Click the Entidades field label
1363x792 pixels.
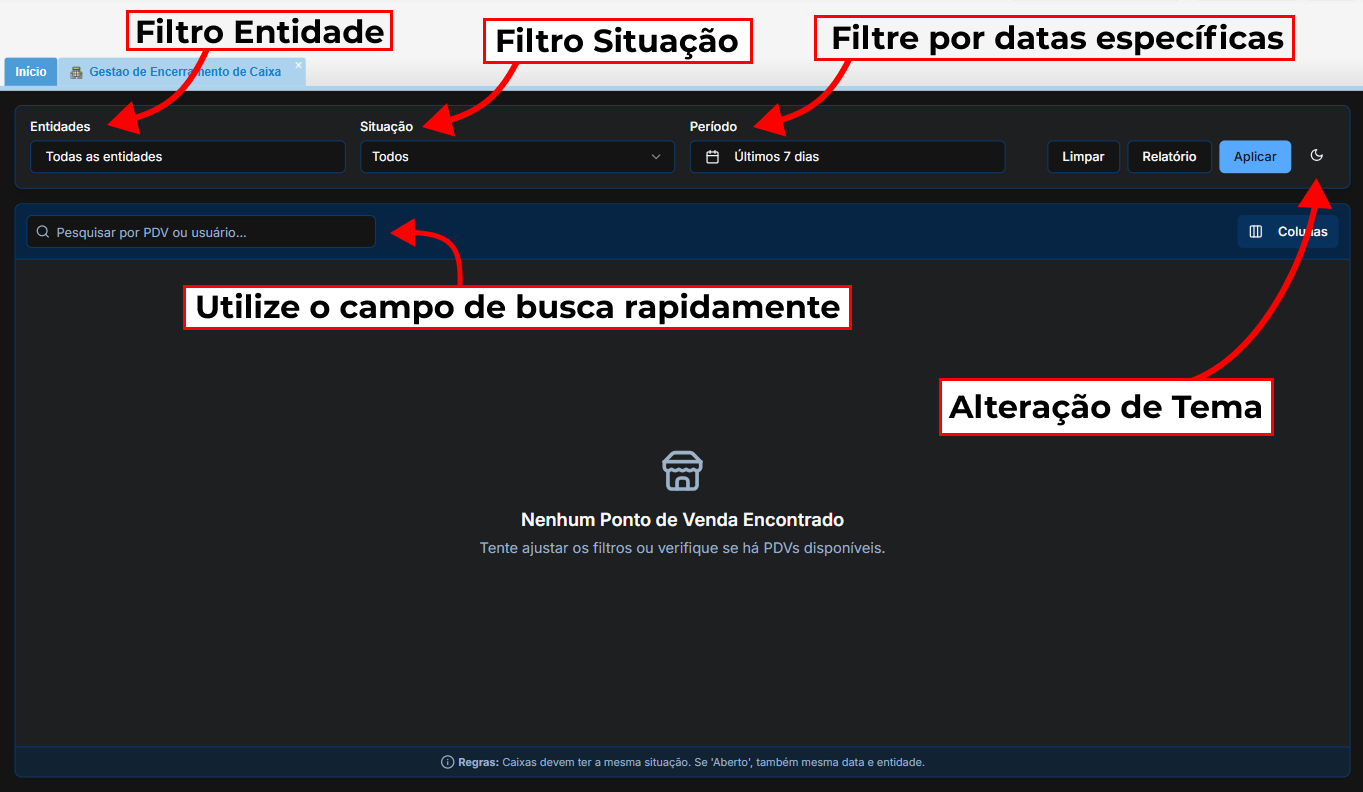[x=60, y=127]
